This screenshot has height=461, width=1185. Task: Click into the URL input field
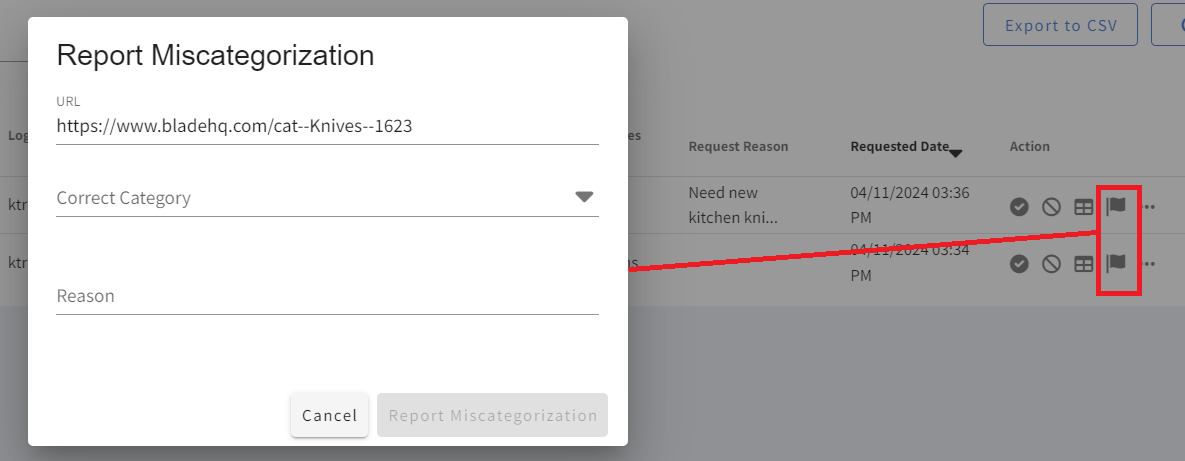[327, 126]
